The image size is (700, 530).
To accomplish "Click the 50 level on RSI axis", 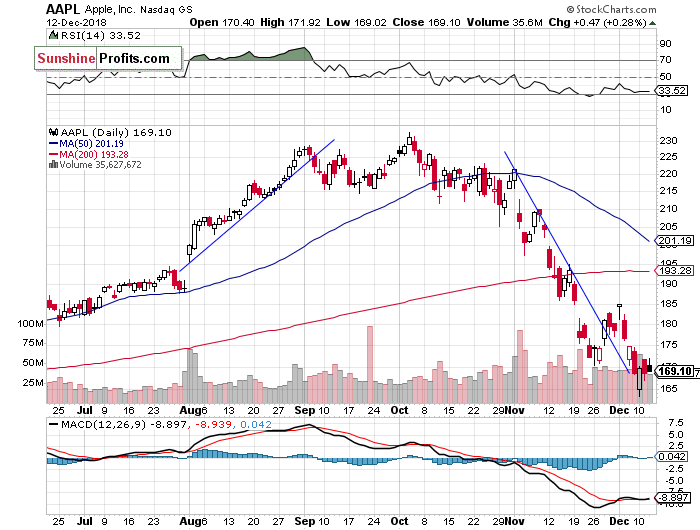I will tap(666, 77).
